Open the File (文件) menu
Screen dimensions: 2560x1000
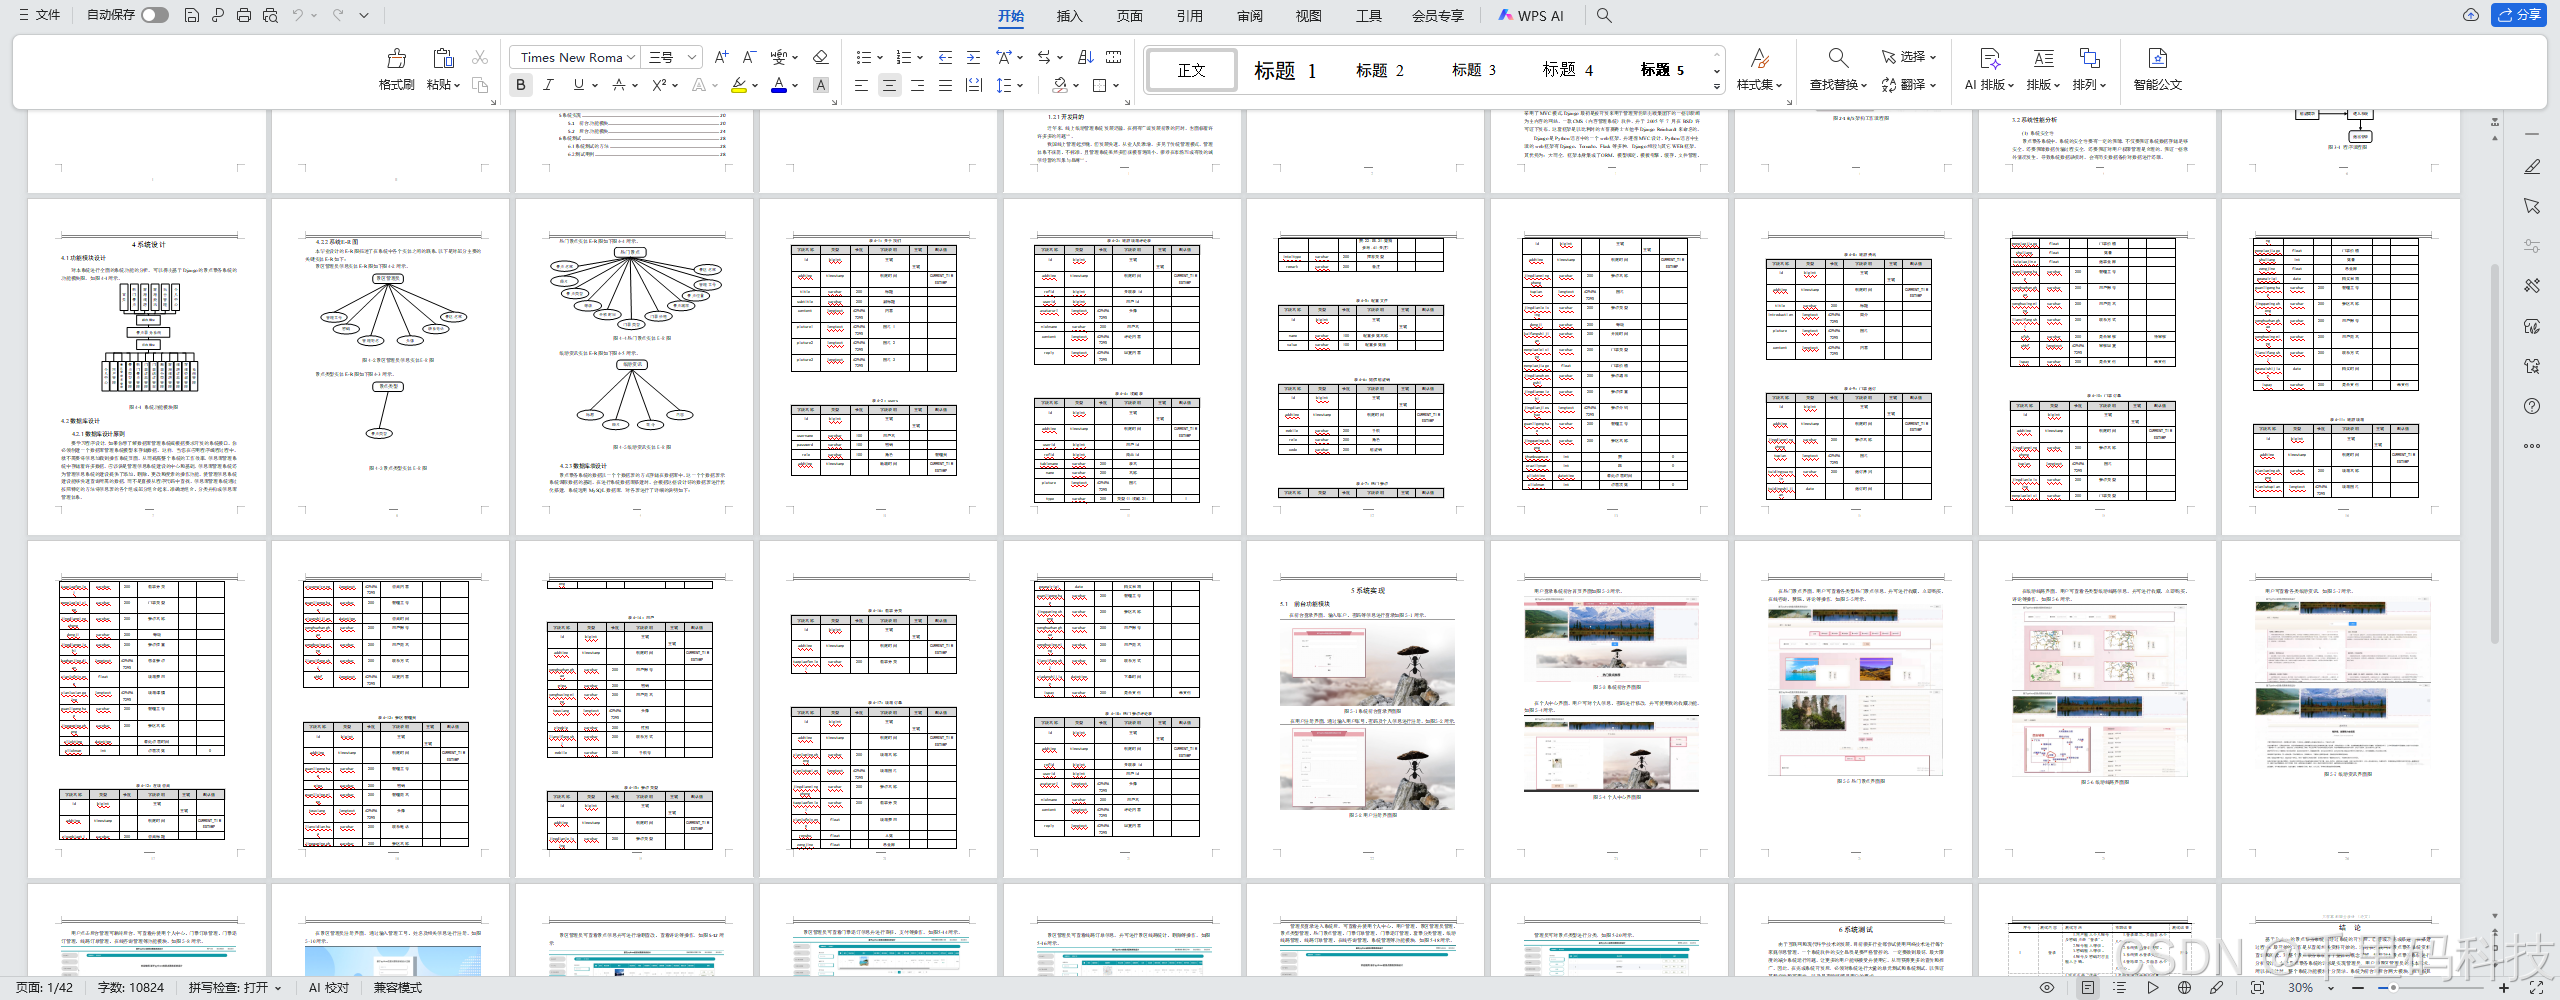pyautogui.click(x=39, y=15)
